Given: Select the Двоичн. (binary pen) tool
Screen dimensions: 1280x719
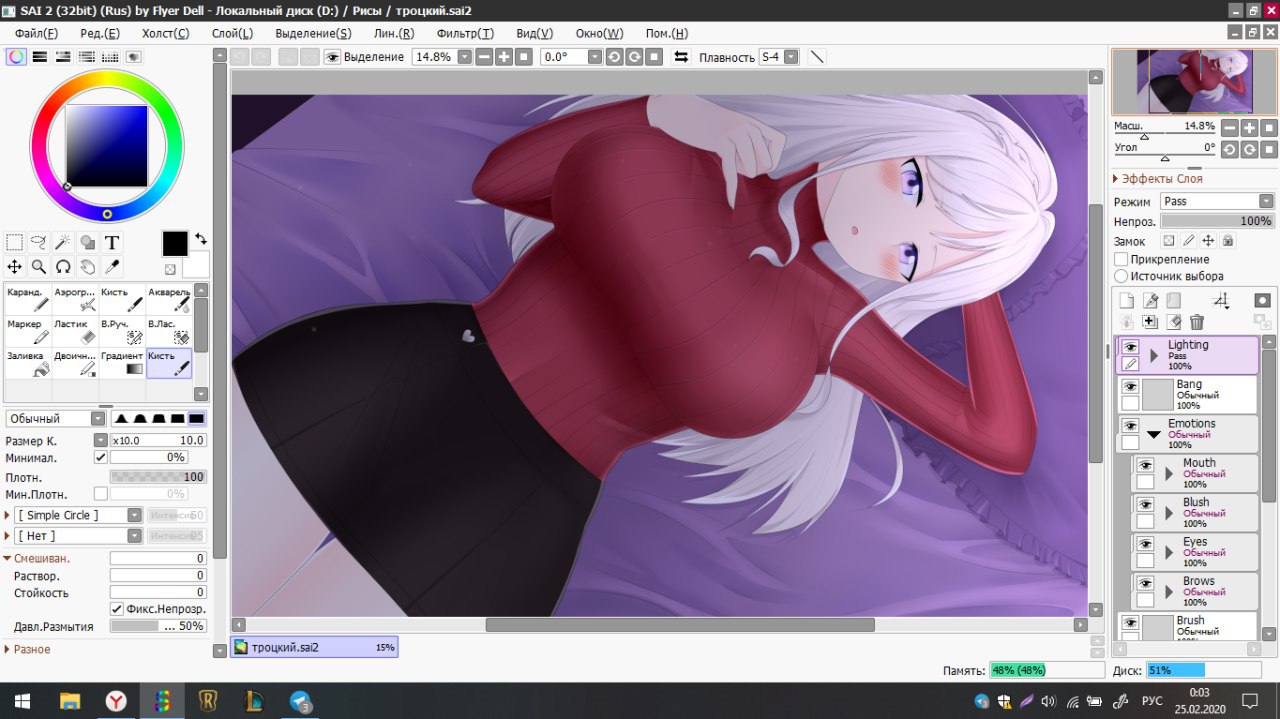Looking at the screenshot, I should (75, 363).
